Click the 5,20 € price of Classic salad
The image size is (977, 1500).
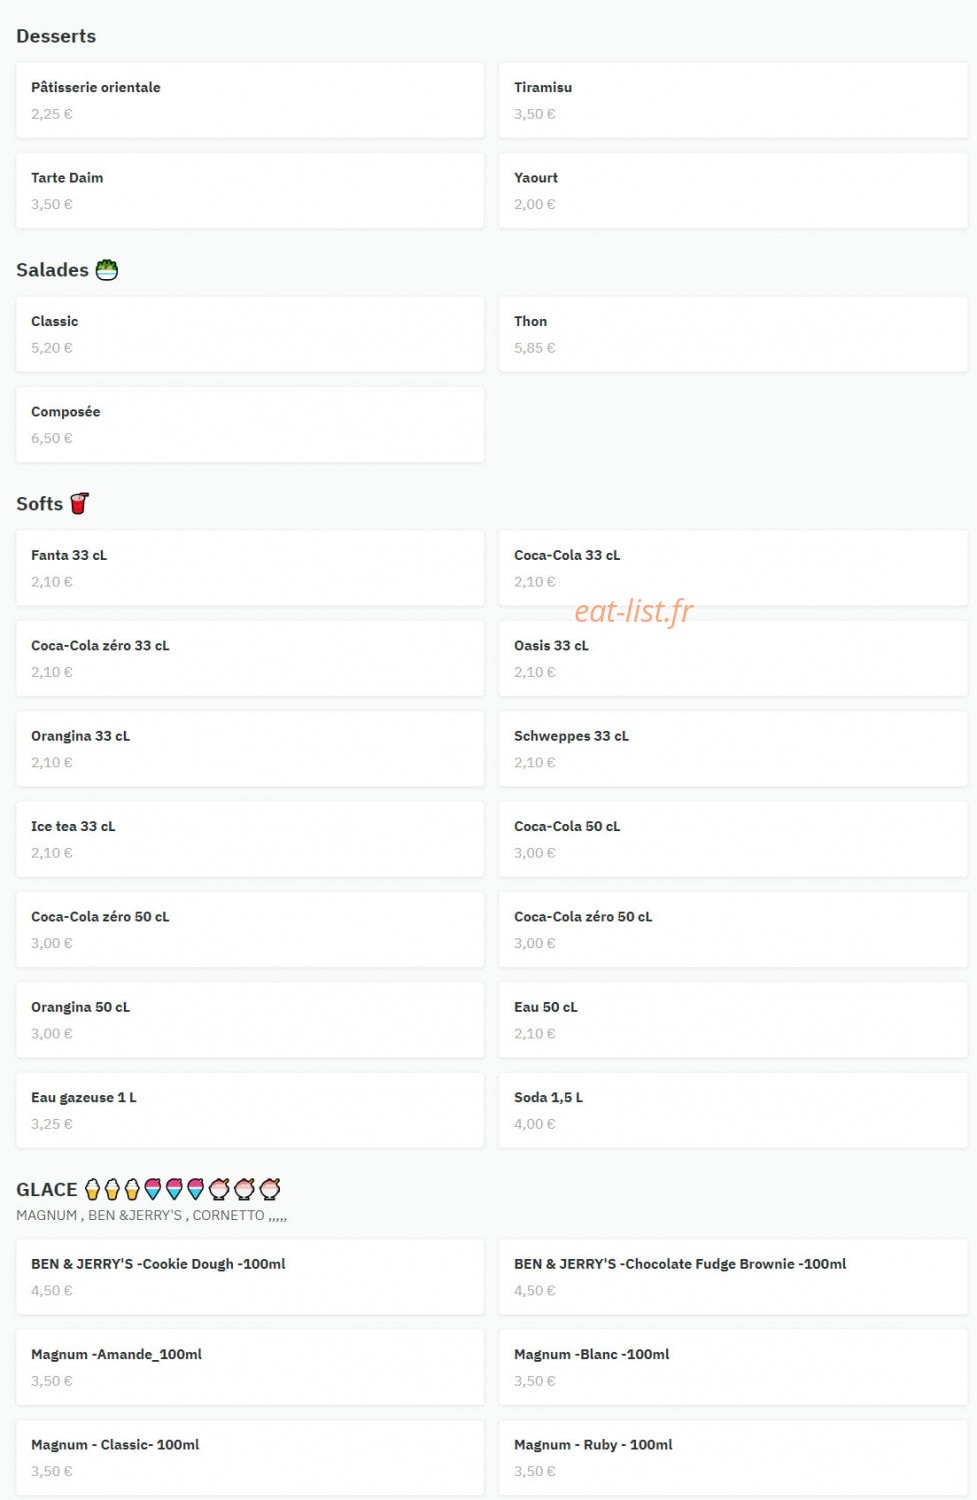point(52,348)
